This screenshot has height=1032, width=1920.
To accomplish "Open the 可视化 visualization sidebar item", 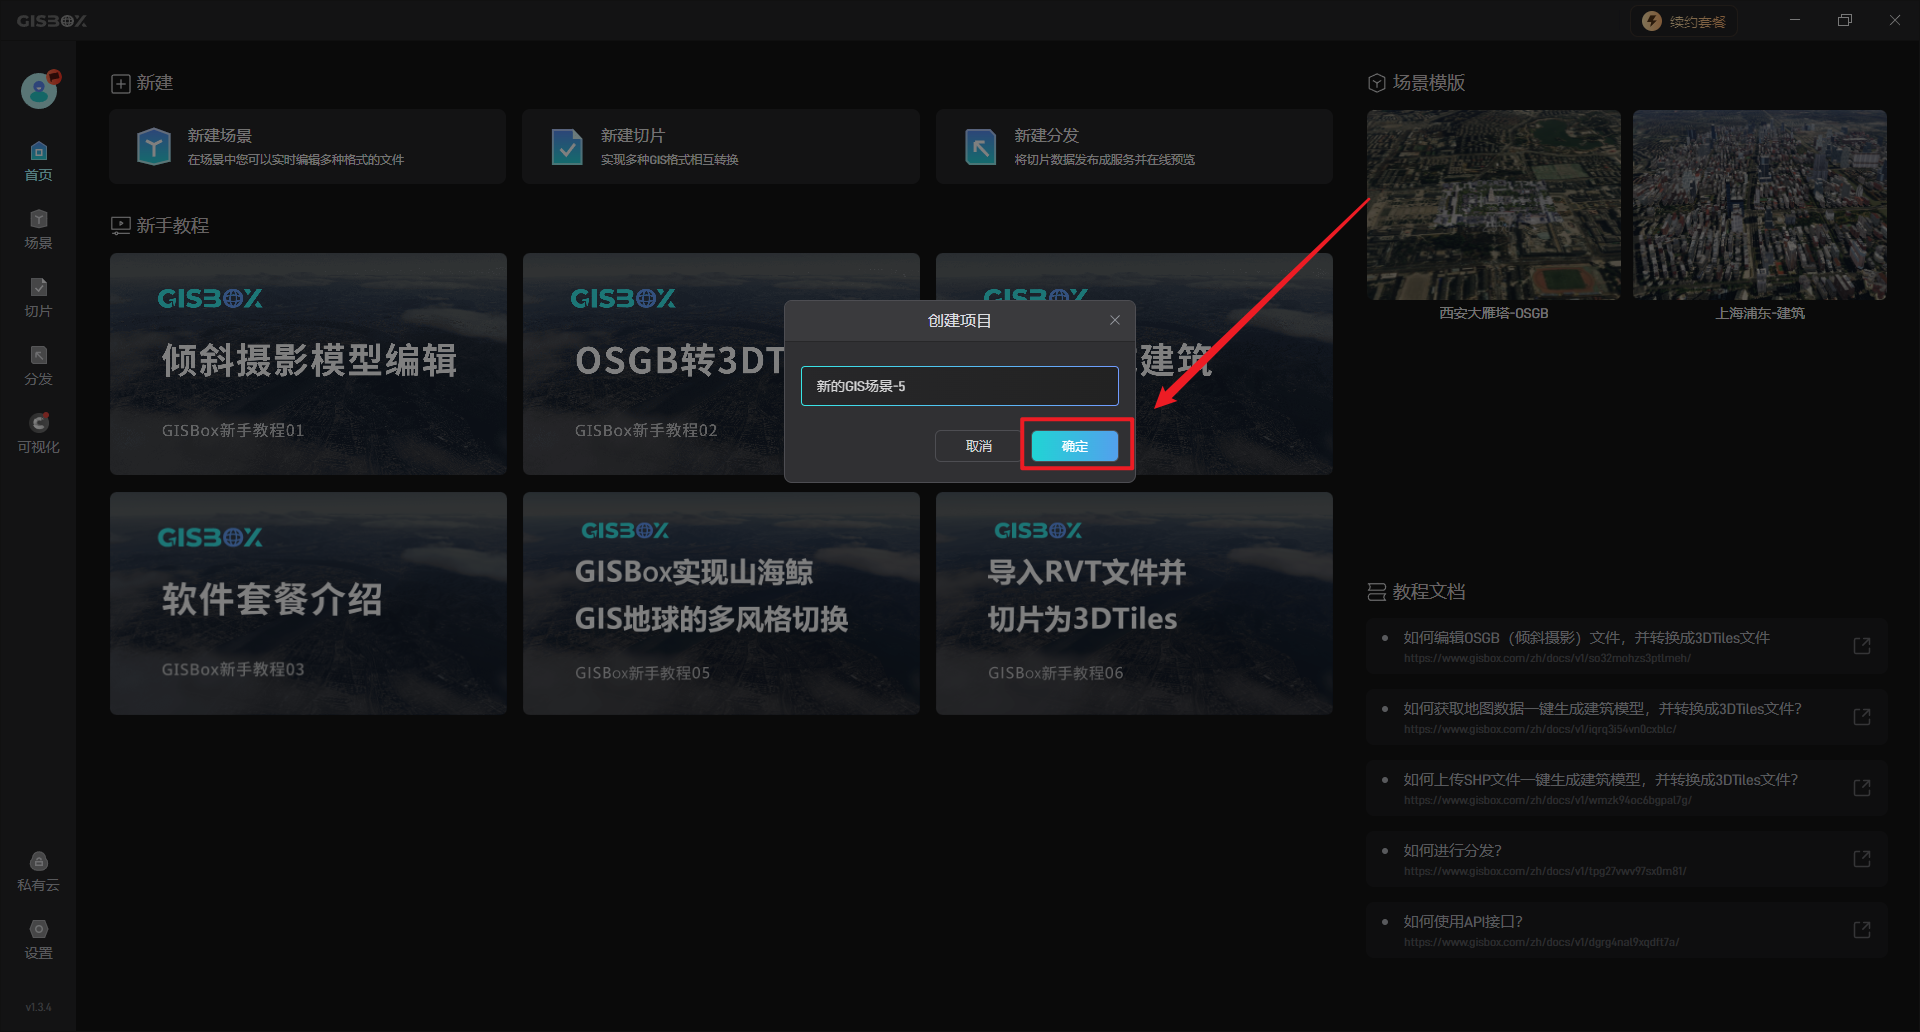I will (38, 433).
